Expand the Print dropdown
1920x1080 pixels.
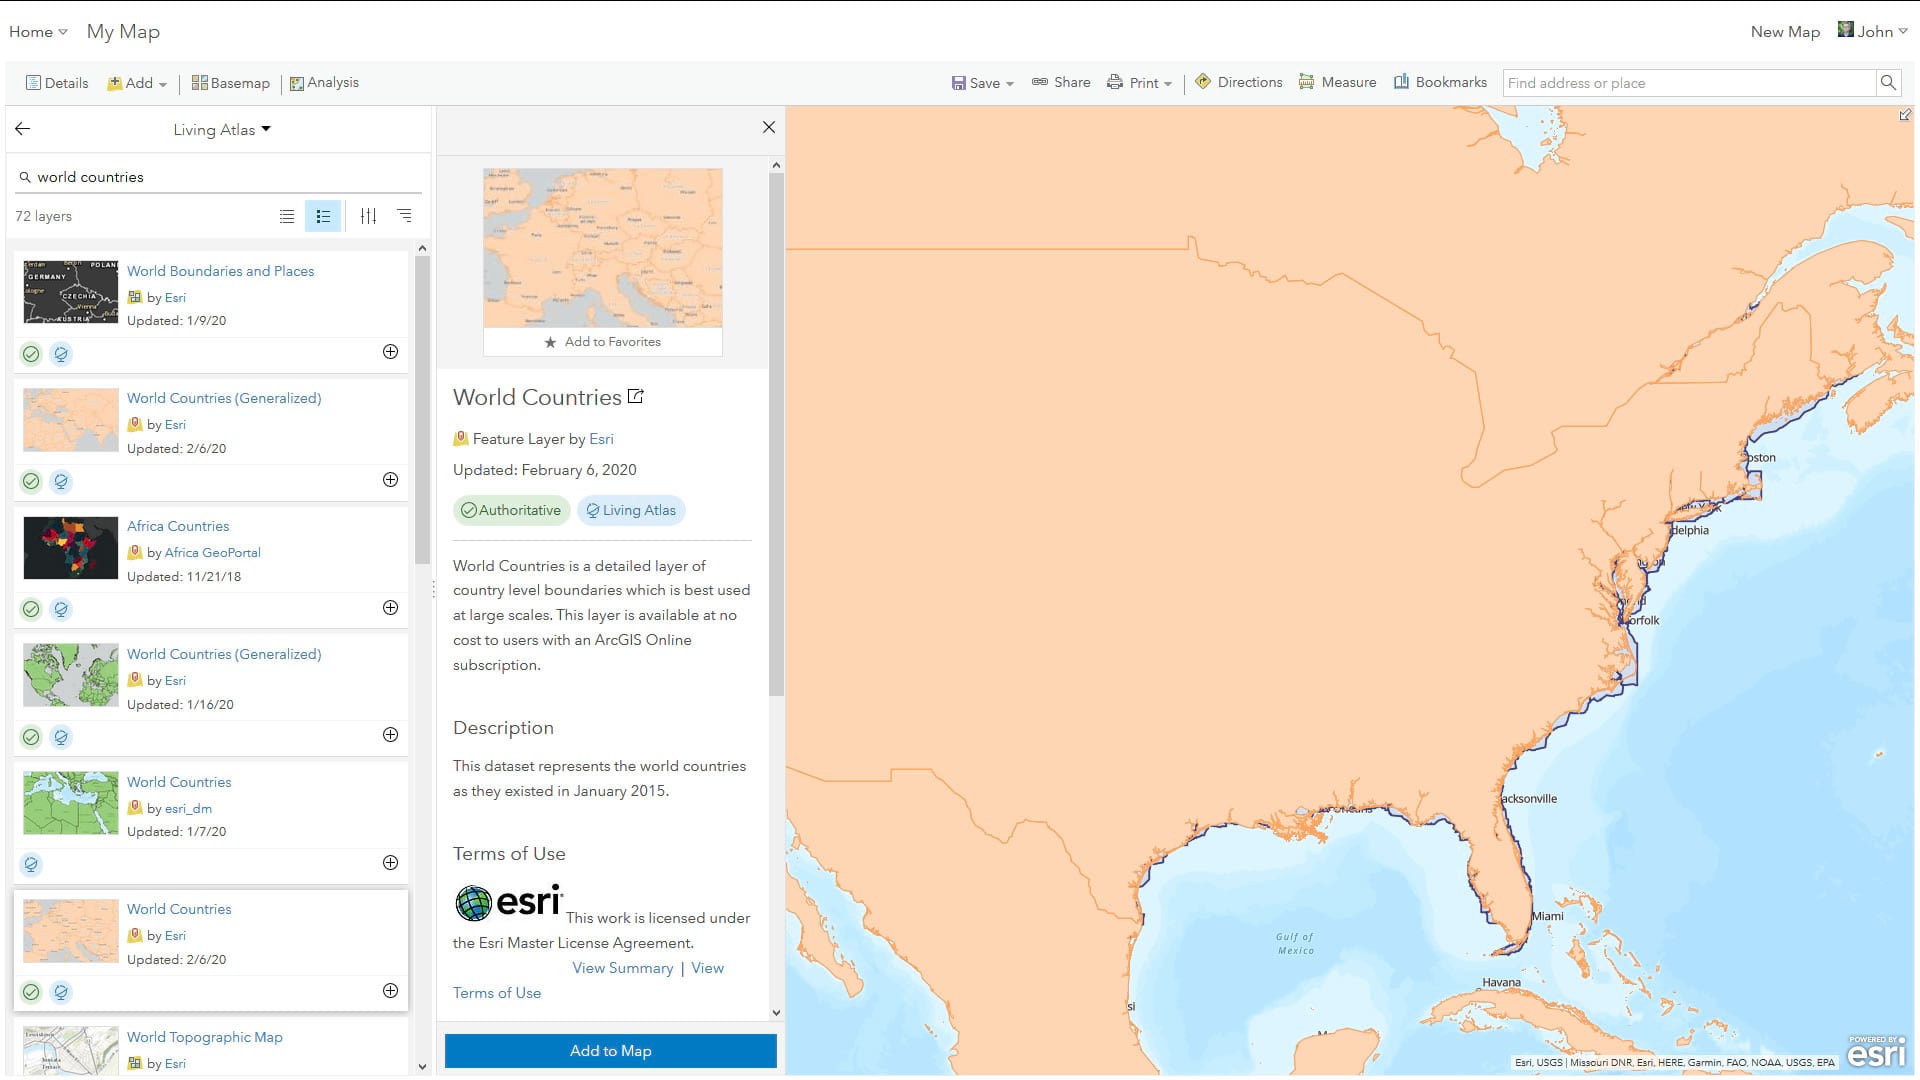coord(1139,83)
